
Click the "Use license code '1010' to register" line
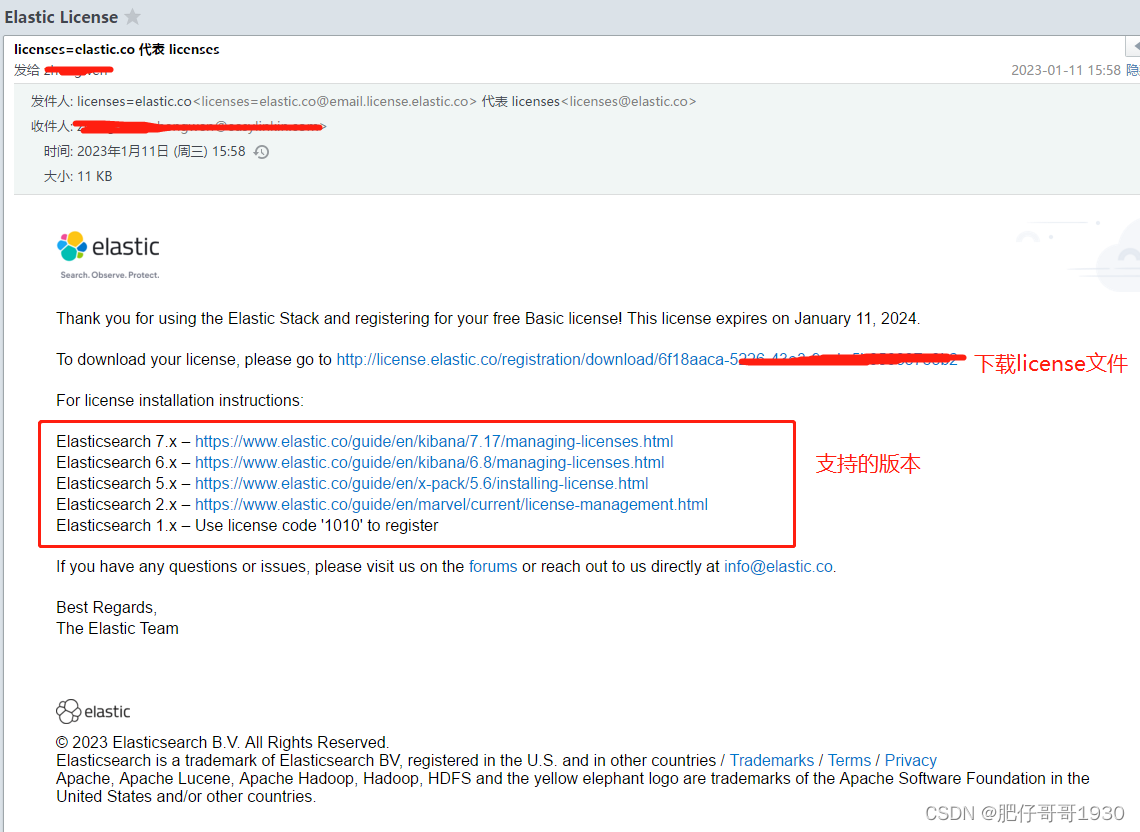coord(316,526)
